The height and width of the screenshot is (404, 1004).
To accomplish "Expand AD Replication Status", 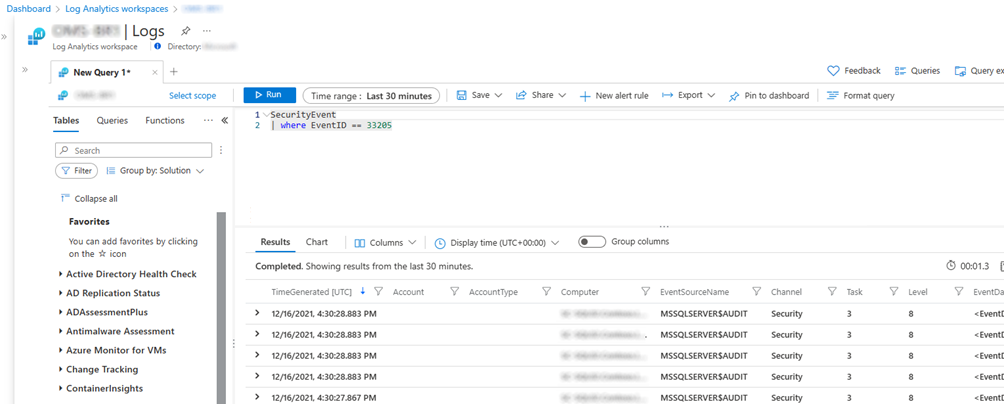I will [x=109, y=293].
